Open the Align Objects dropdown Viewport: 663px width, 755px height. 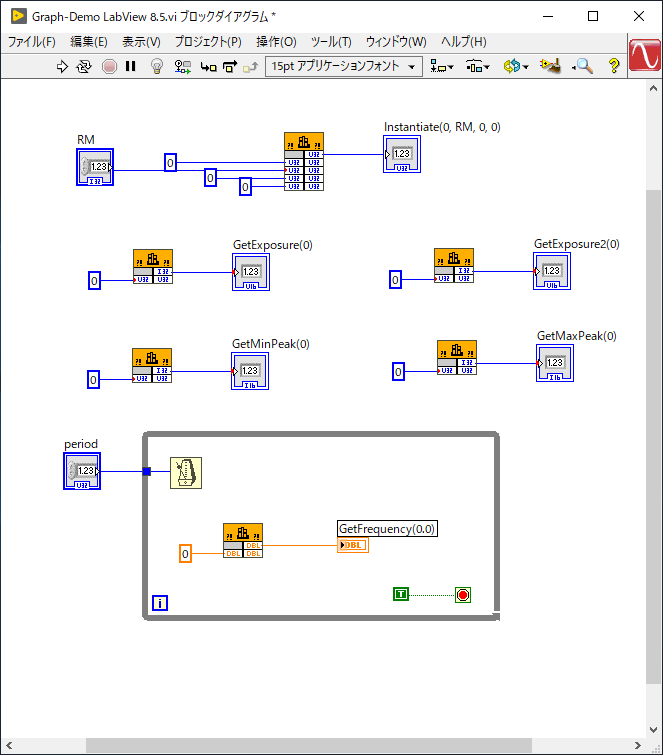point(442,66)
